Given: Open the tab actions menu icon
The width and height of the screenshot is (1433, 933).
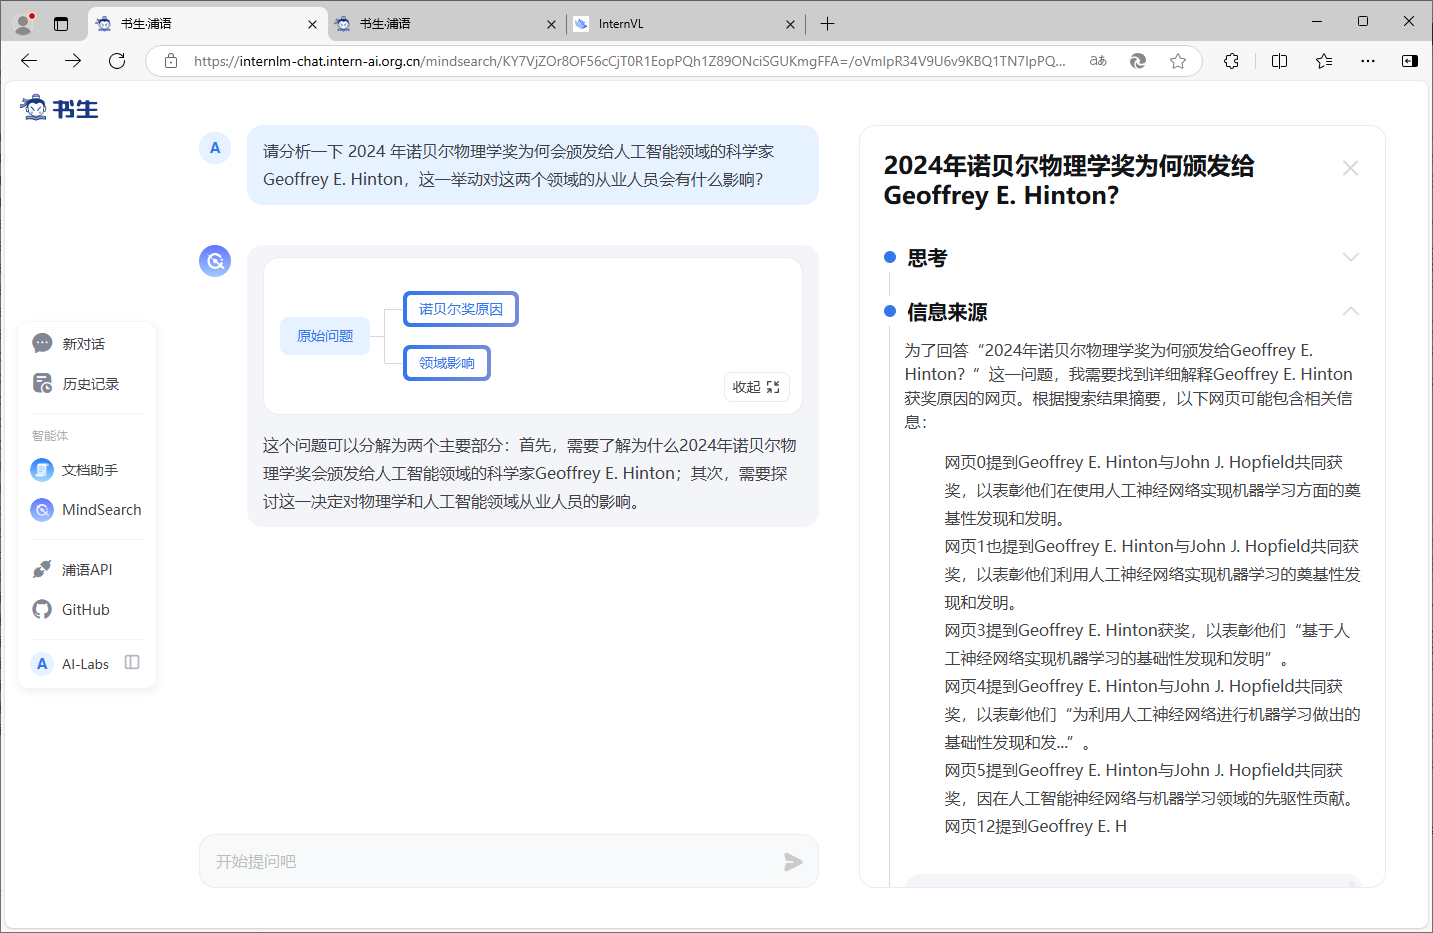Looking at the screenshot, I should (61, 24).
